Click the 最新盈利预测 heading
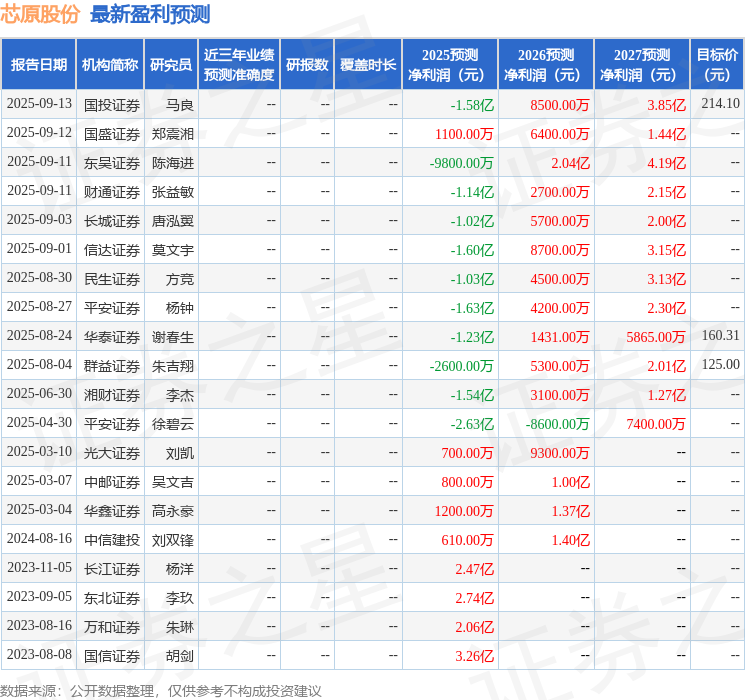This screenshot has height=700, width=745. (x=150, y=15)
